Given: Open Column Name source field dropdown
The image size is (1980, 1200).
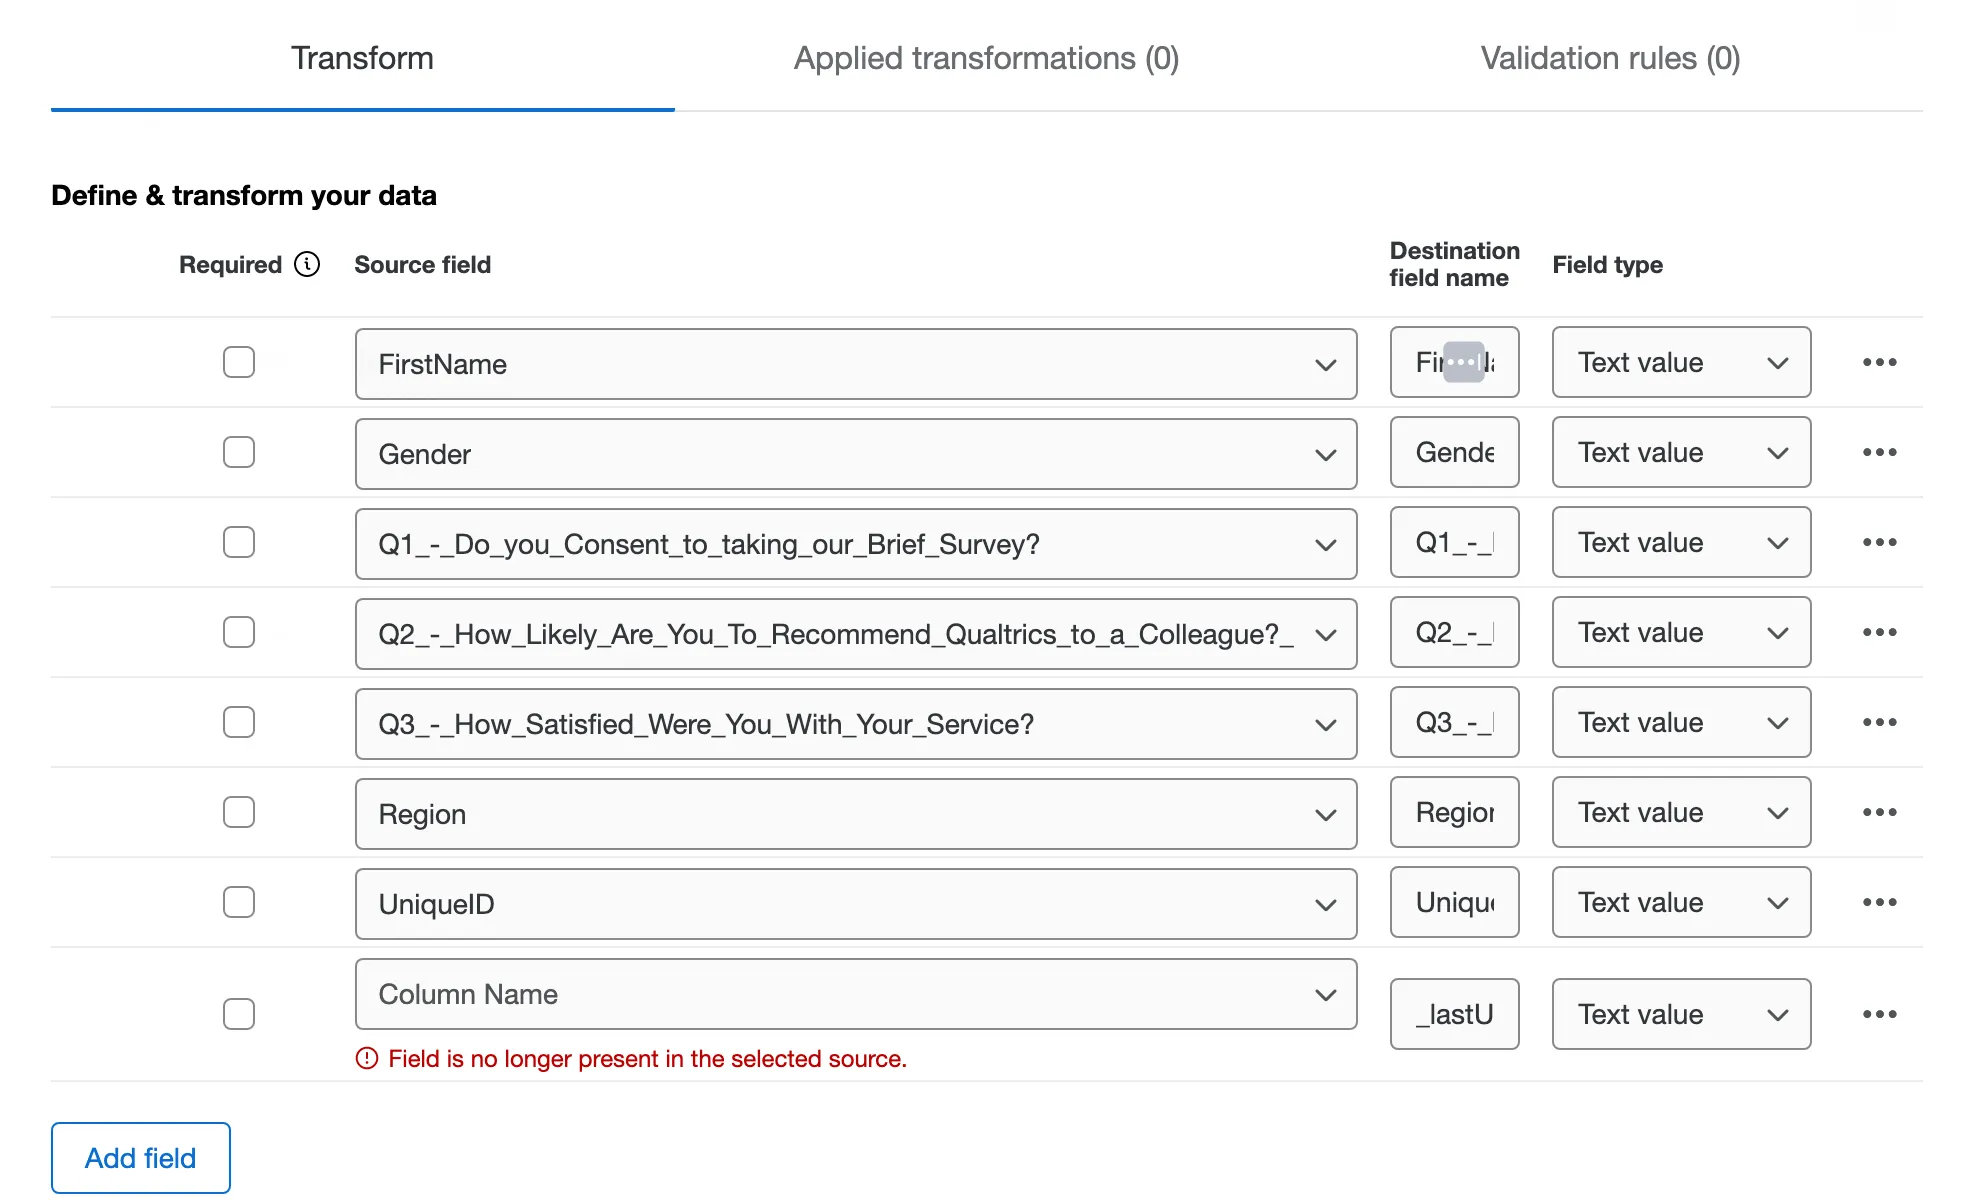Looking at the screenshot, I should [x=855, y=994].
